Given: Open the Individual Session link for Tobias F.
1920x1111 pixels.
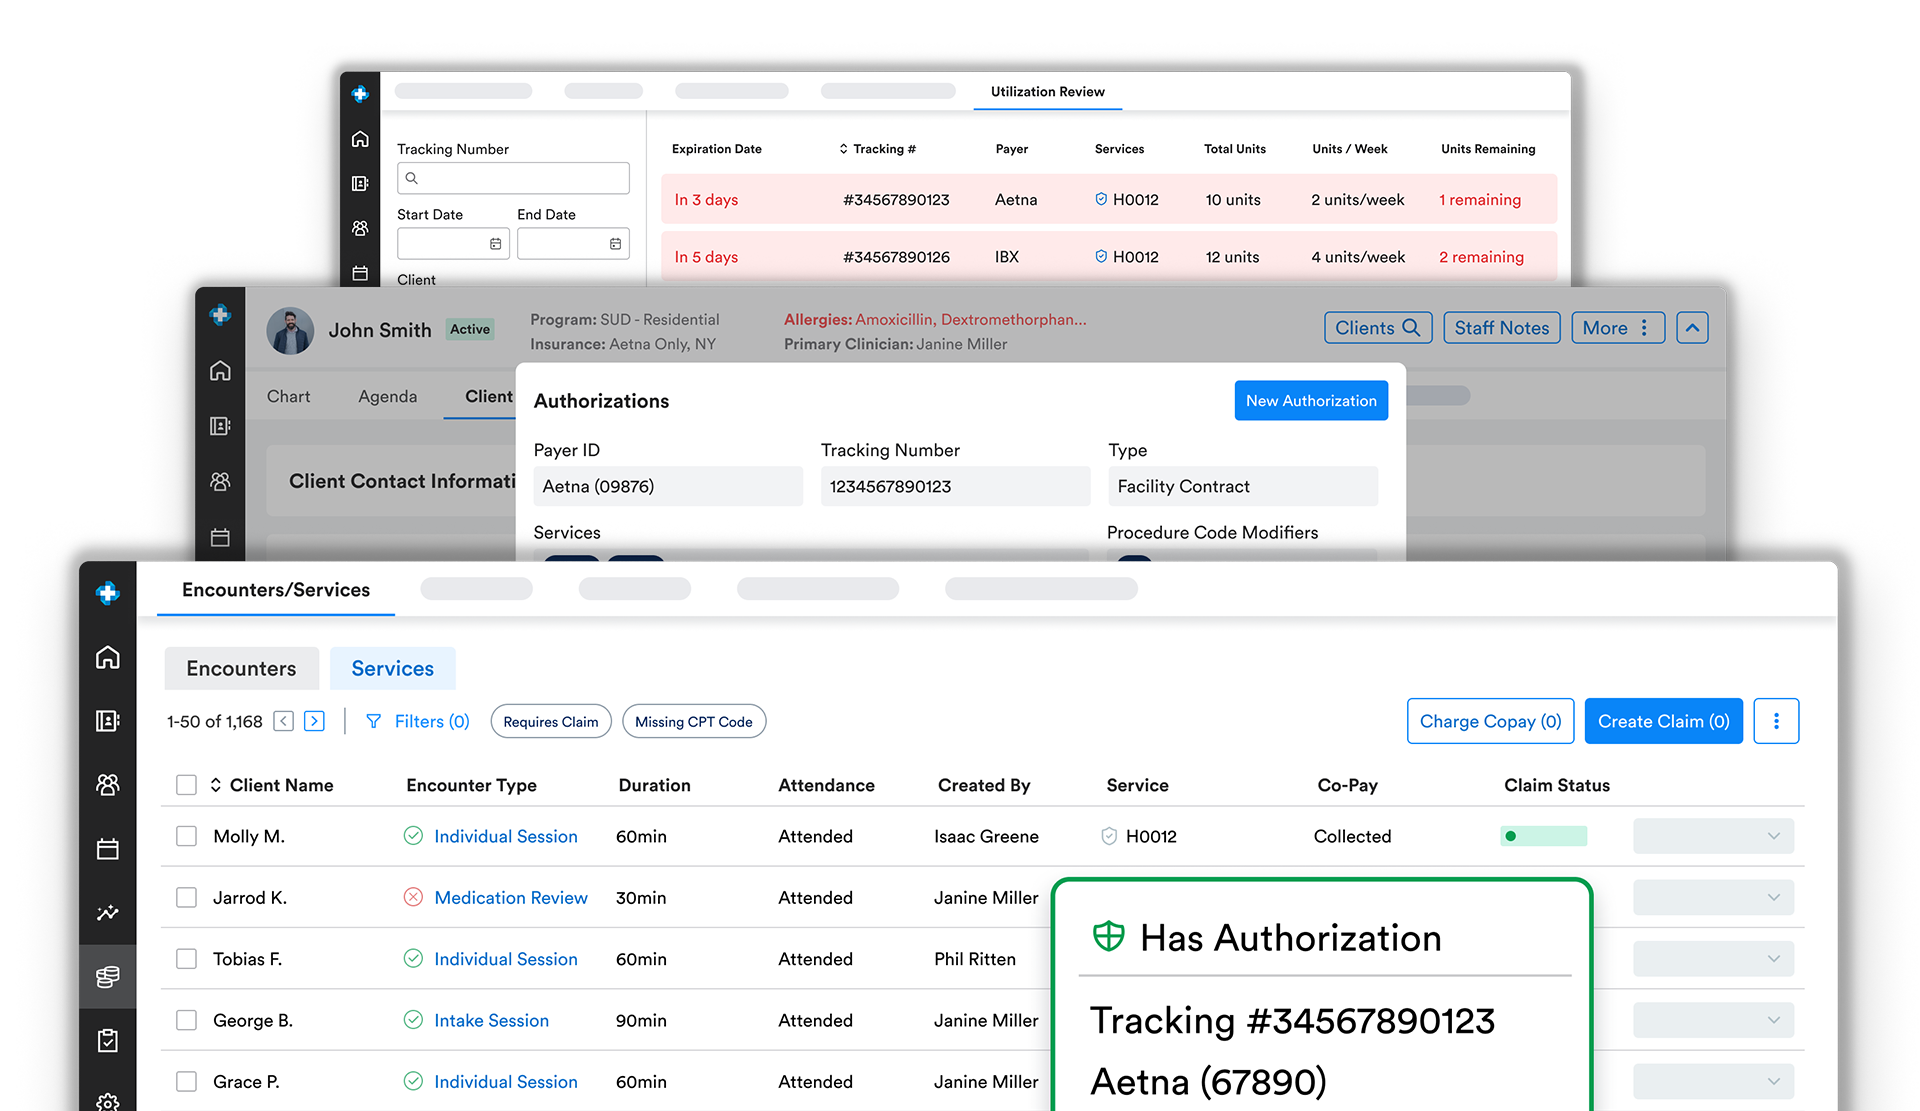Looking at the screenshot, I should point(505,959).
